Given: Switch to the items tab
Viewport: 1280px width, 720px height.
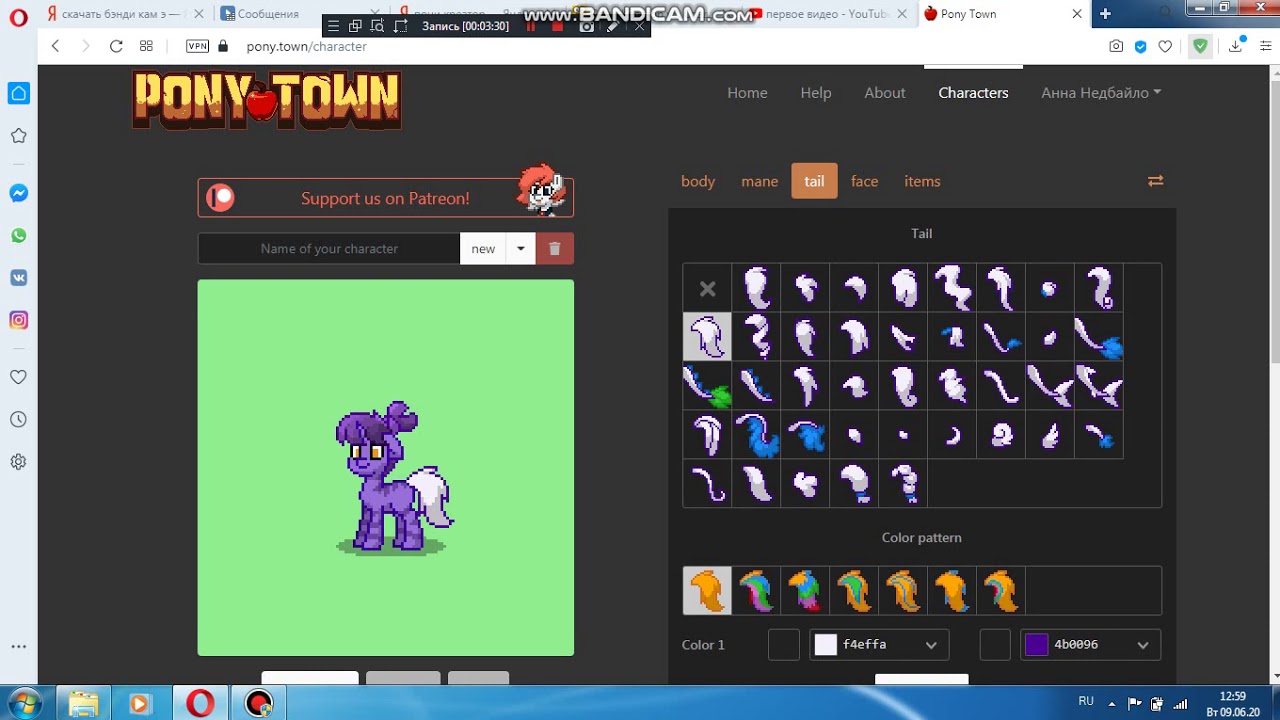Looking at the screenshot, I should pos(922,181).
